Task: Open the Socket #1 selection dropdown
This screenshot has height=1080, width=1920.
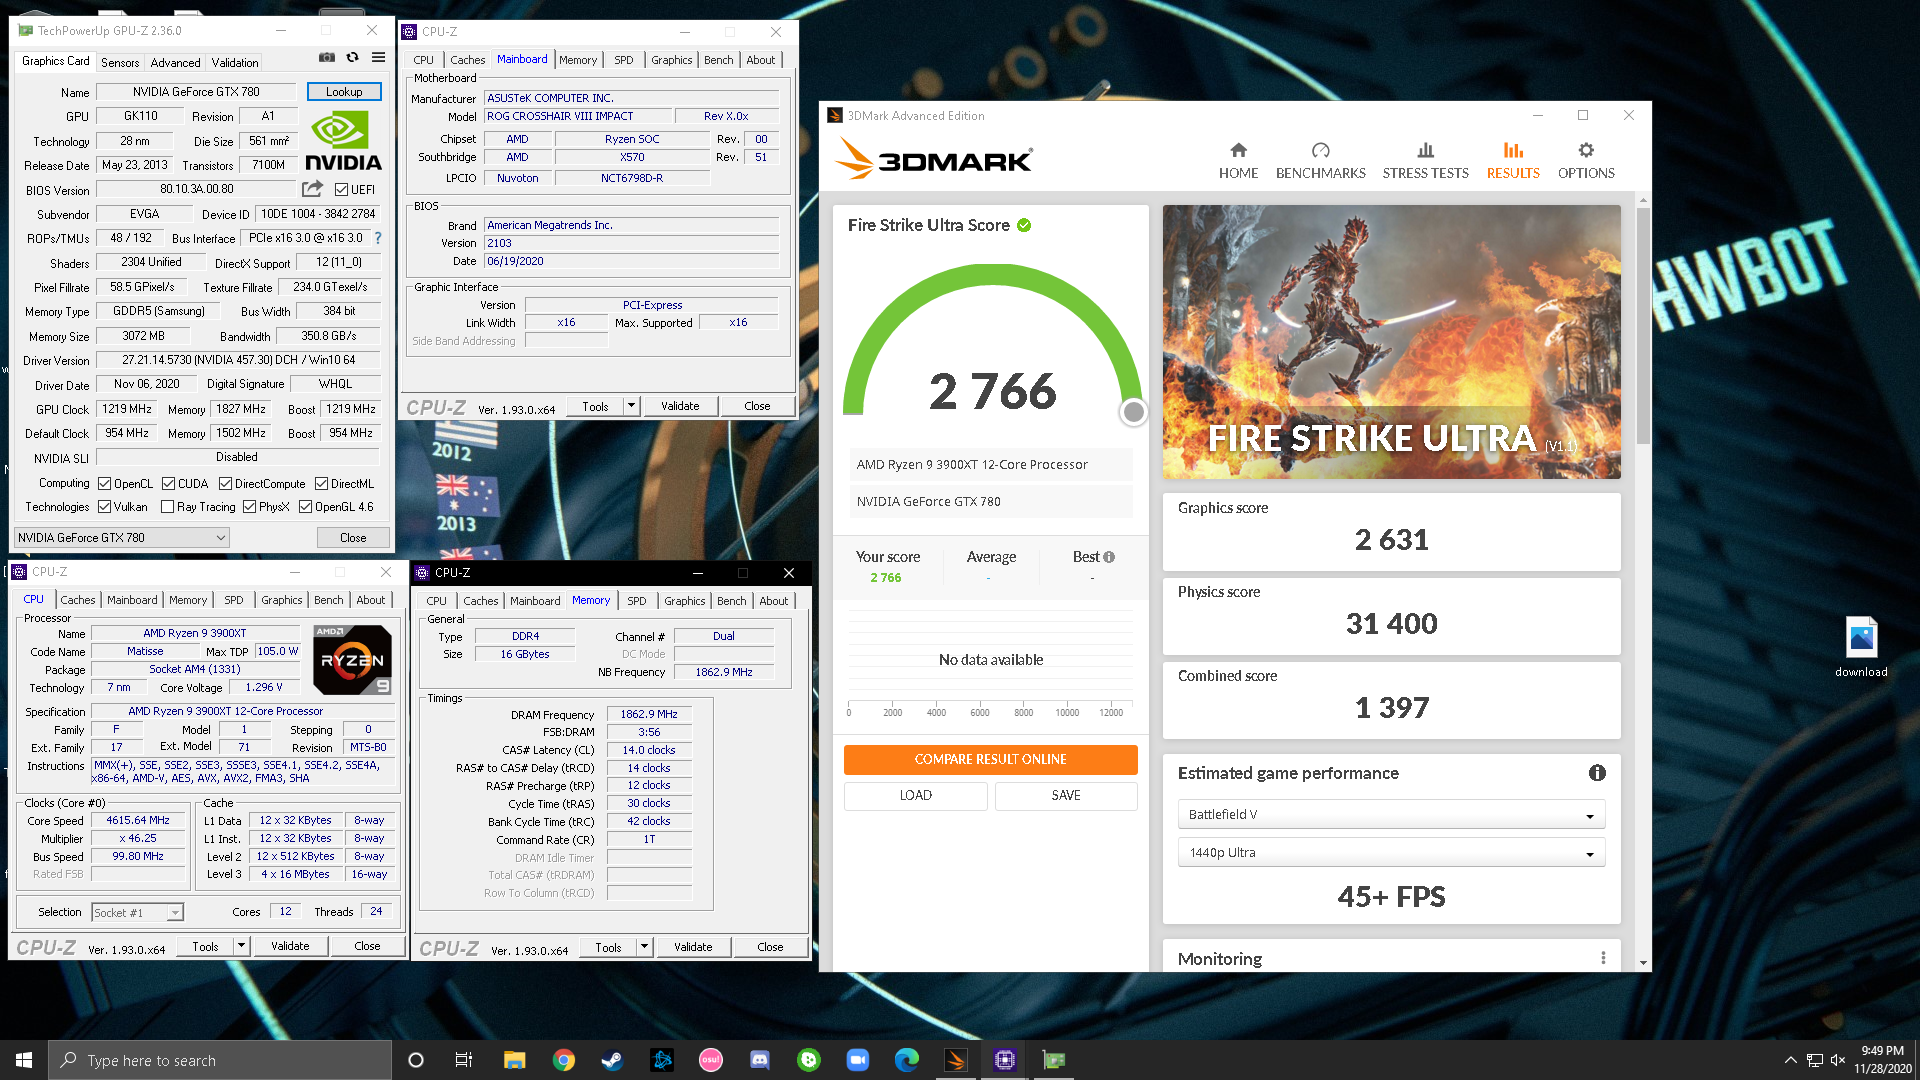Action: point(137,912)
